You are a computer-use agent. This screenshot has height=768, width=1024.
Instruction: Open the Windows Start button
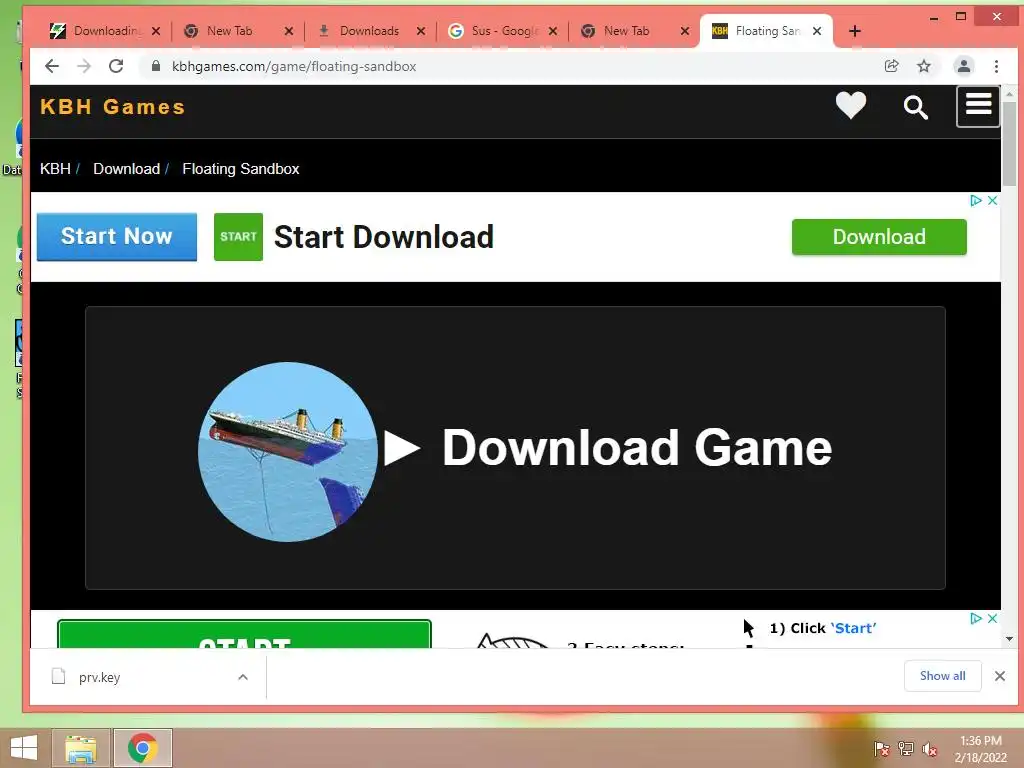tap(24, 748)
